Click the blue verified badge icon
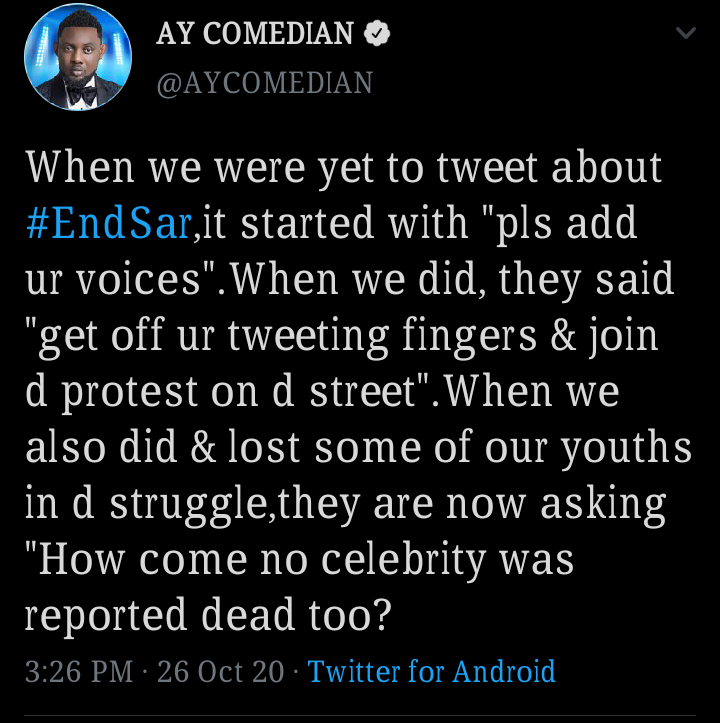This screenshot has height=723, width=720. coord(377,33)
